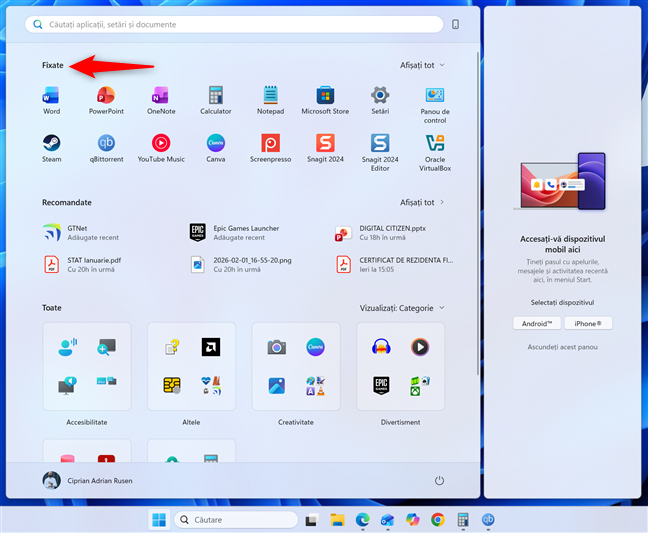The height and width of the screenshot is (533, 648).
Task: Click the Start menu search field
Action: tap(234, 24)
